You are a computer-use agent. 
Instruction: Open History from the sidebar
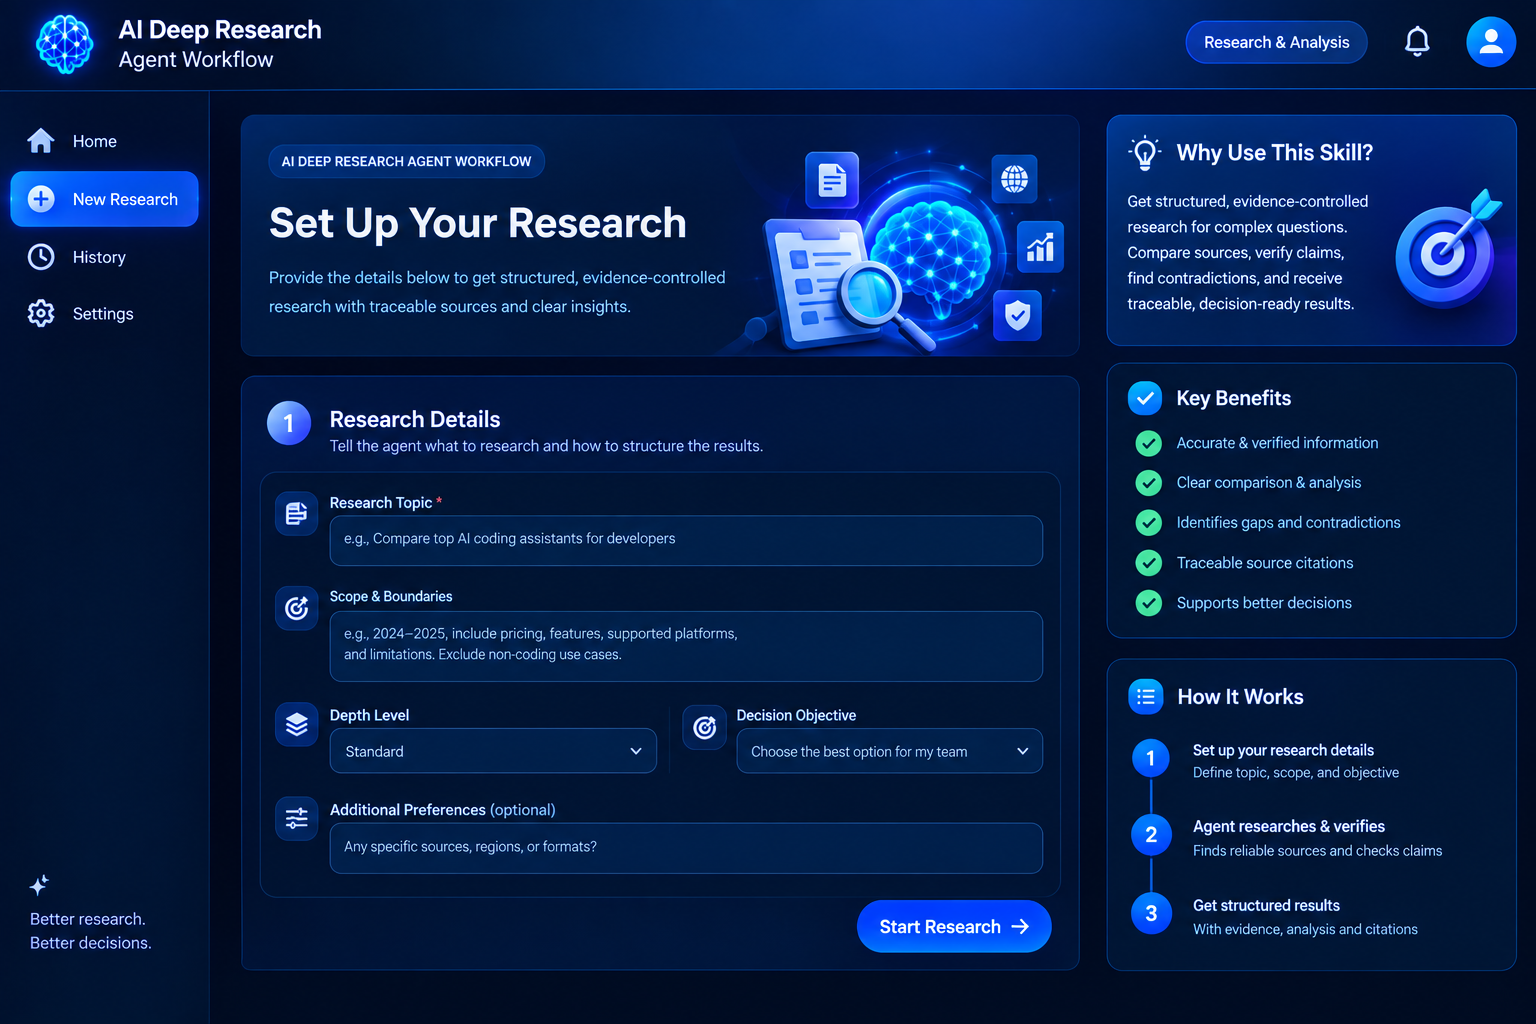click(x=104, y=257)
